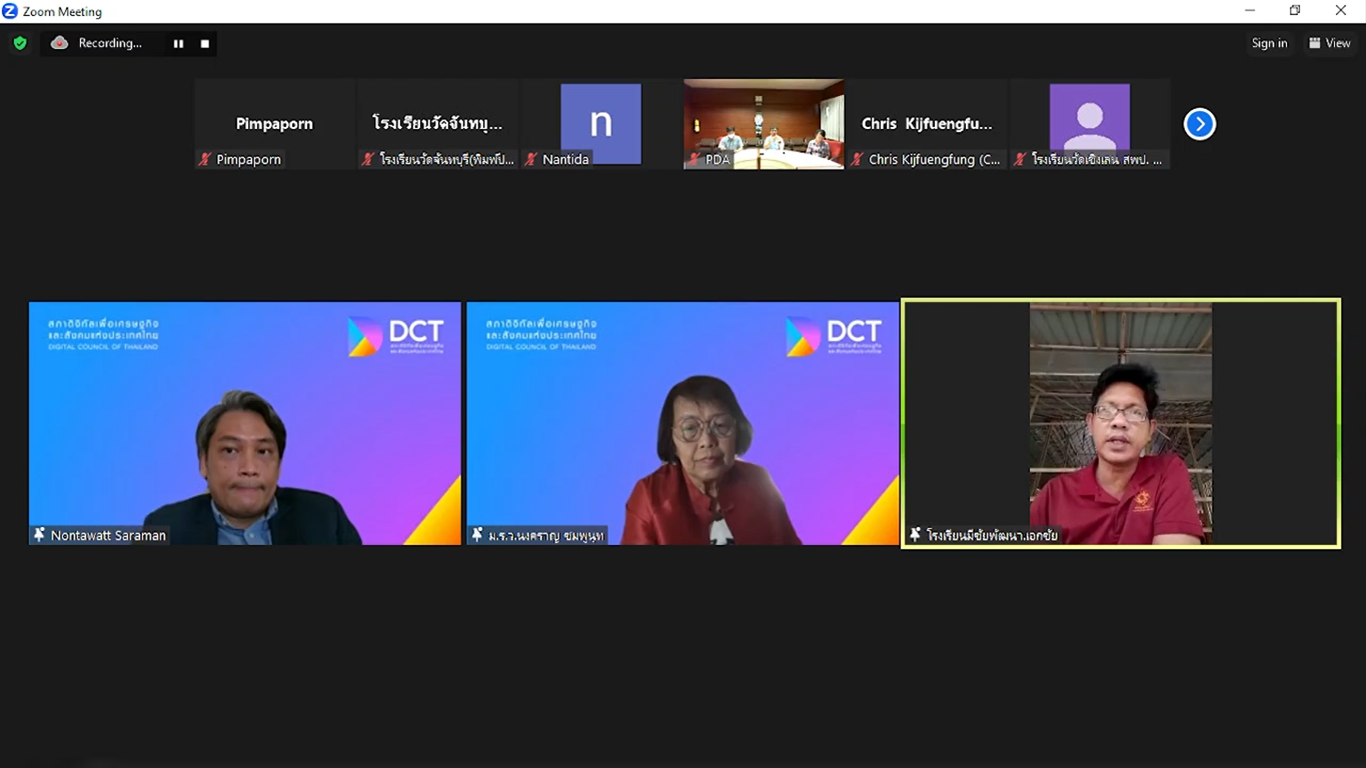Click the pin icon beside Nontawatt Saraman
1366x768 pixels.
[40, 535]
